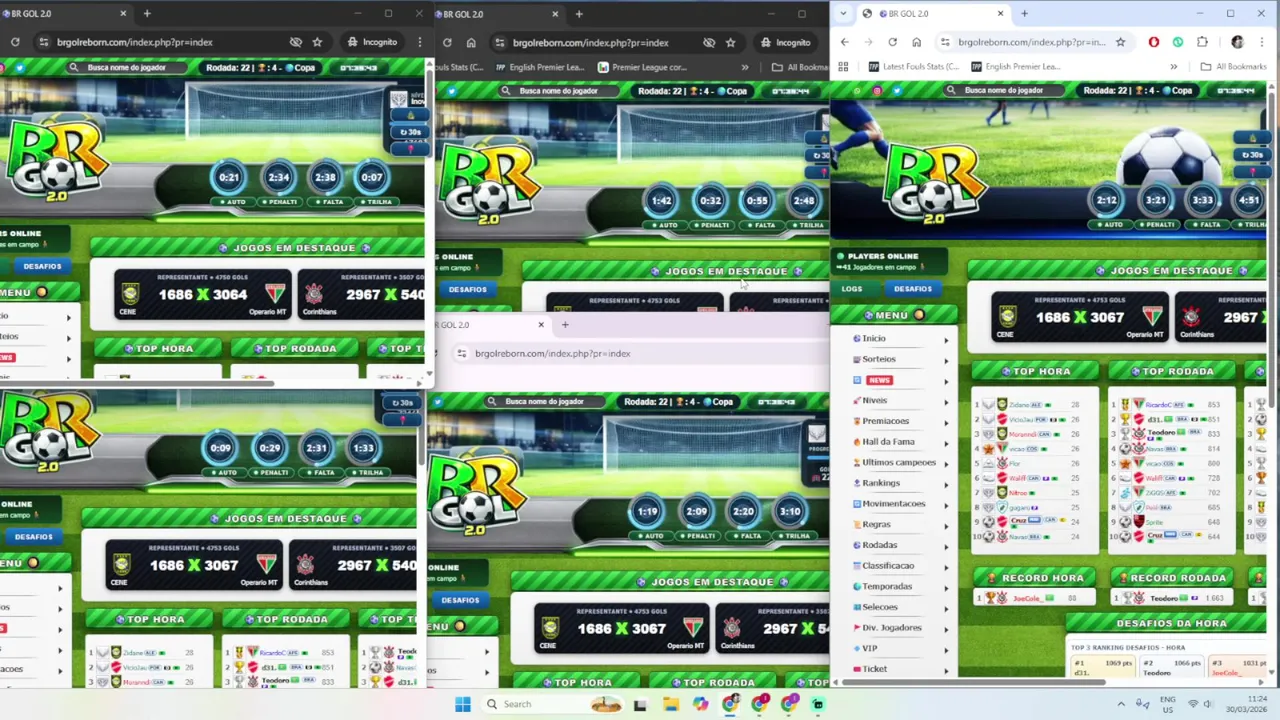Click the 3:21 PENALTI timer circle

[x=1155, y=200]
